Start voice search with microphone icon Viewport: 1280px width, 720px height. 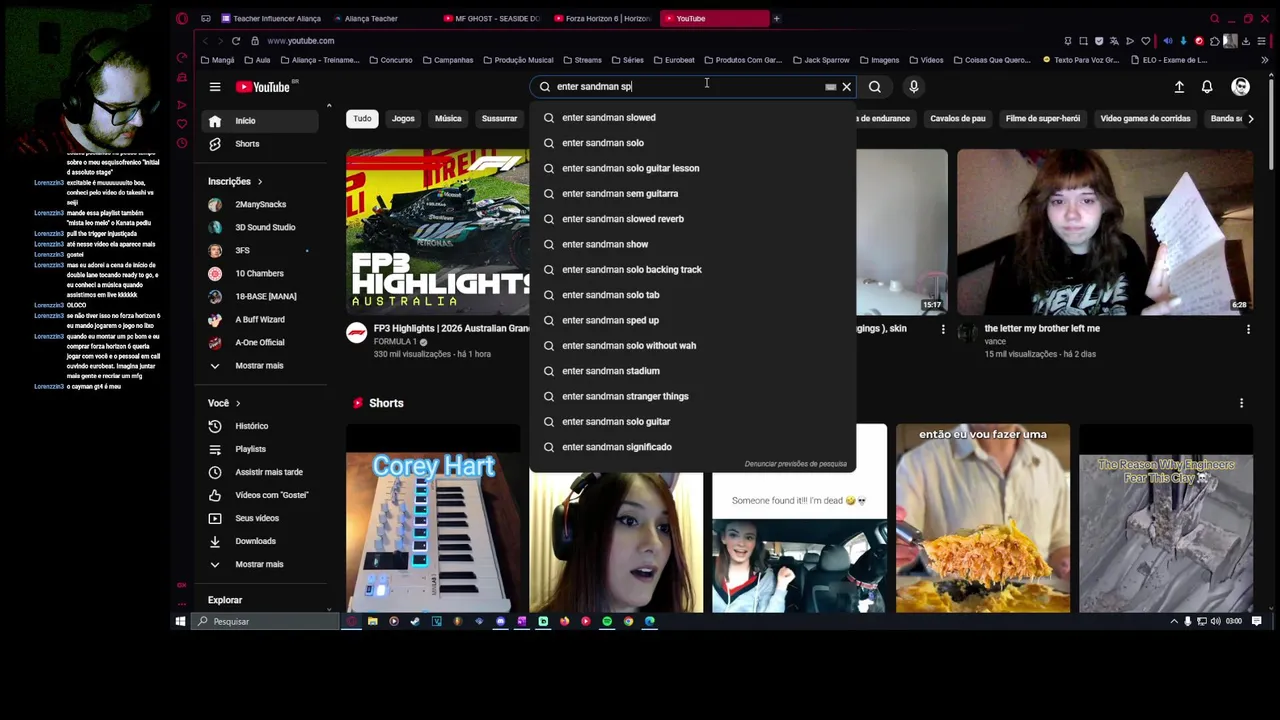click(x=914, y=87)
